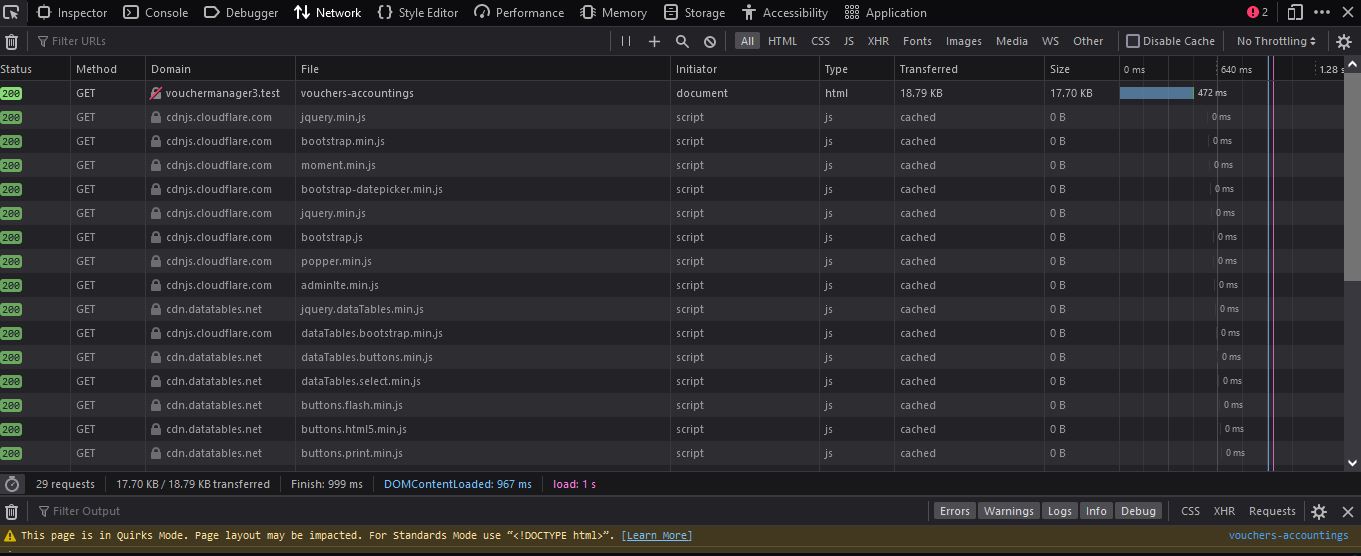This screenshot has height=556, width=1361.
Task: Click the lock icon on bootstrap-datepicker.min.js row
Action: tap(156, 189)
